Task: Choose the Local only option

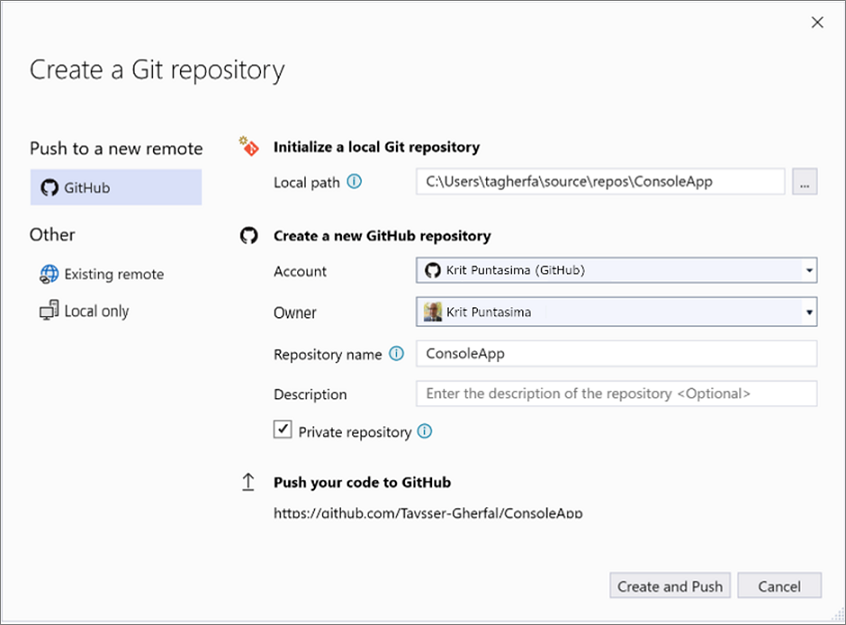Action: tap(84, 311)
